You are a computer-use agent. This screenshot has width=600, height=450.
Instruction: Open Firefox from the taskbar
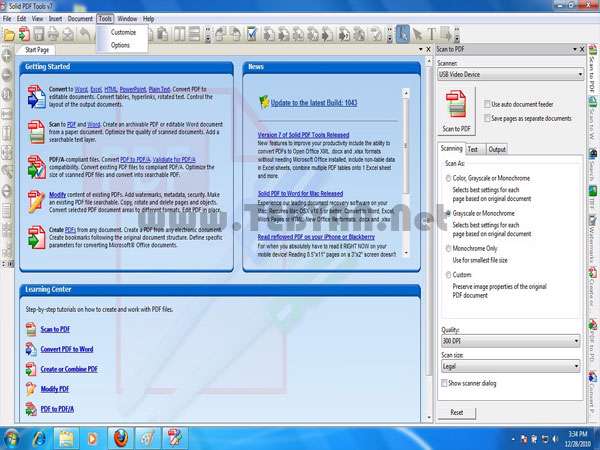[x=121, y=438]
